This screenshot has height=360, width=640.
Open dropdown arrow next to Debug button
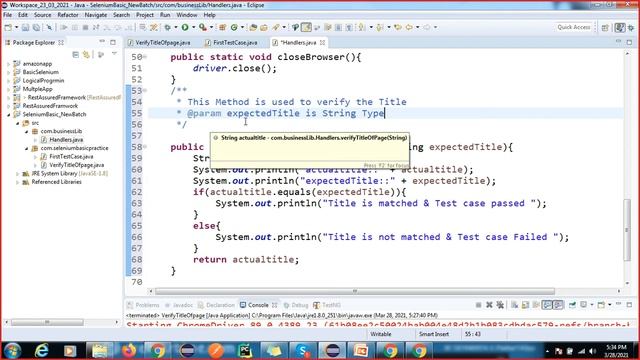pos(176,27)
